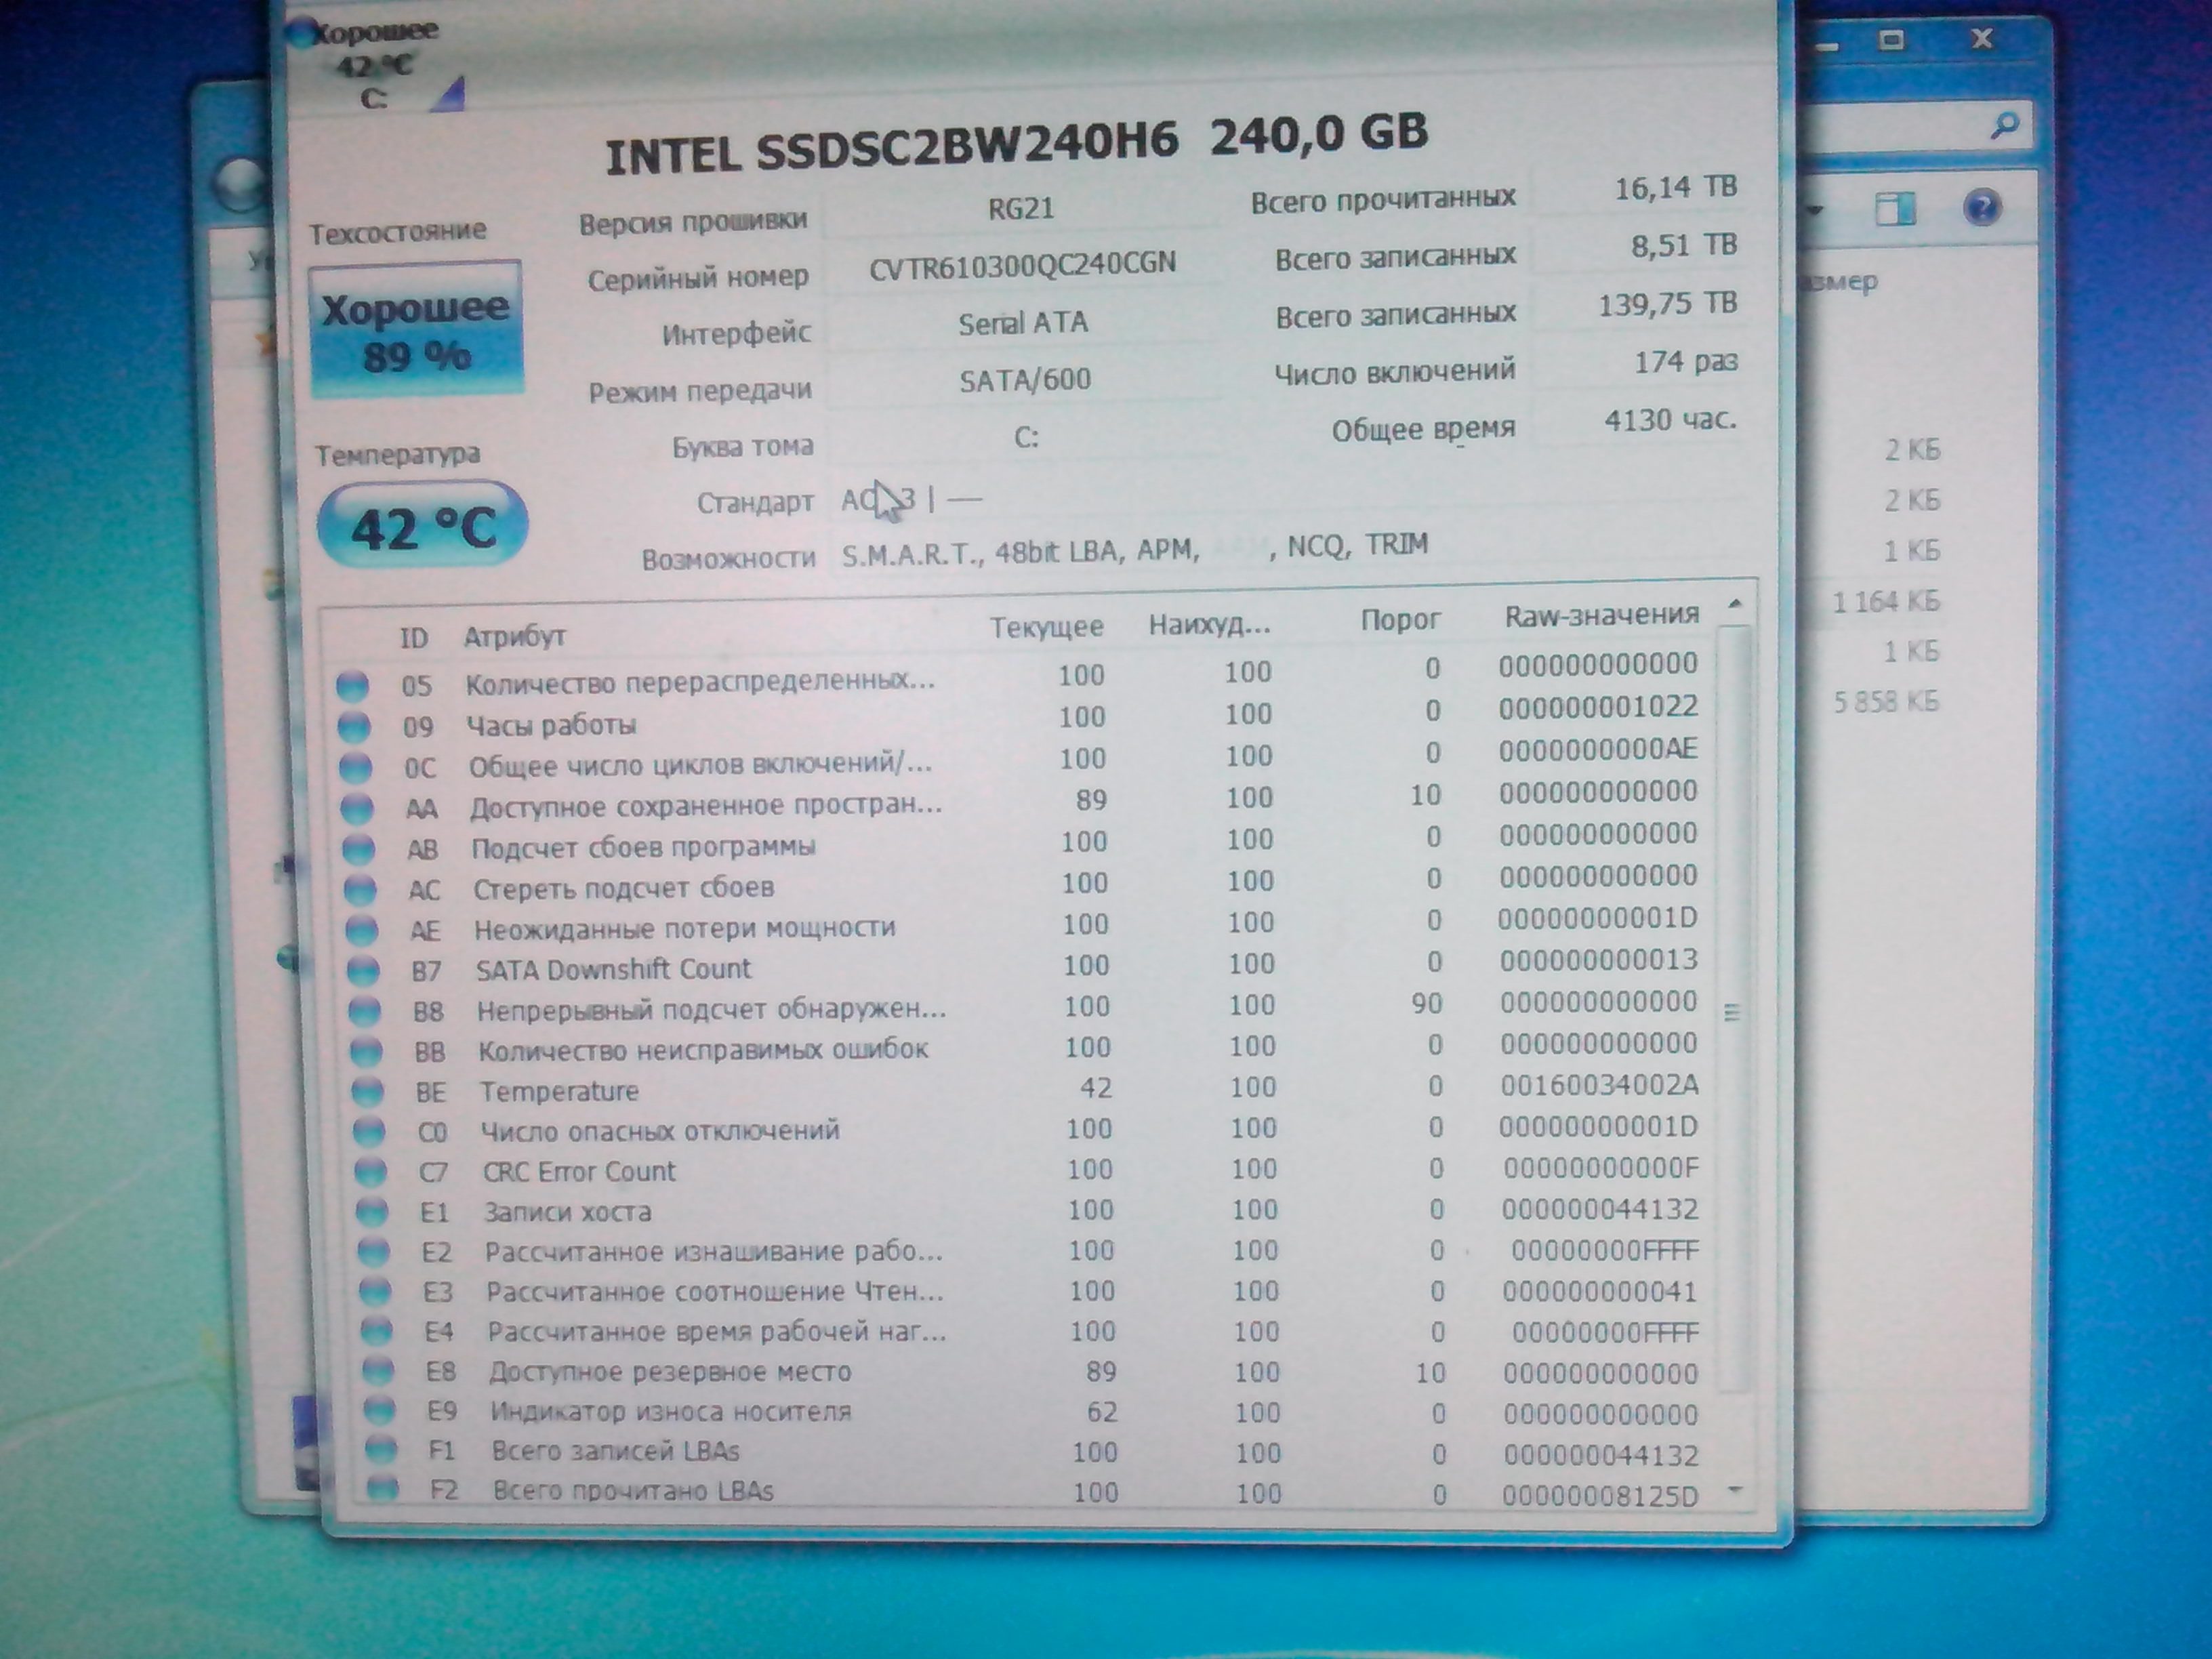Click the scroll up arrow of attribute list
The height and width of the screenshot is (1659, 2212).
[1735, 603]
